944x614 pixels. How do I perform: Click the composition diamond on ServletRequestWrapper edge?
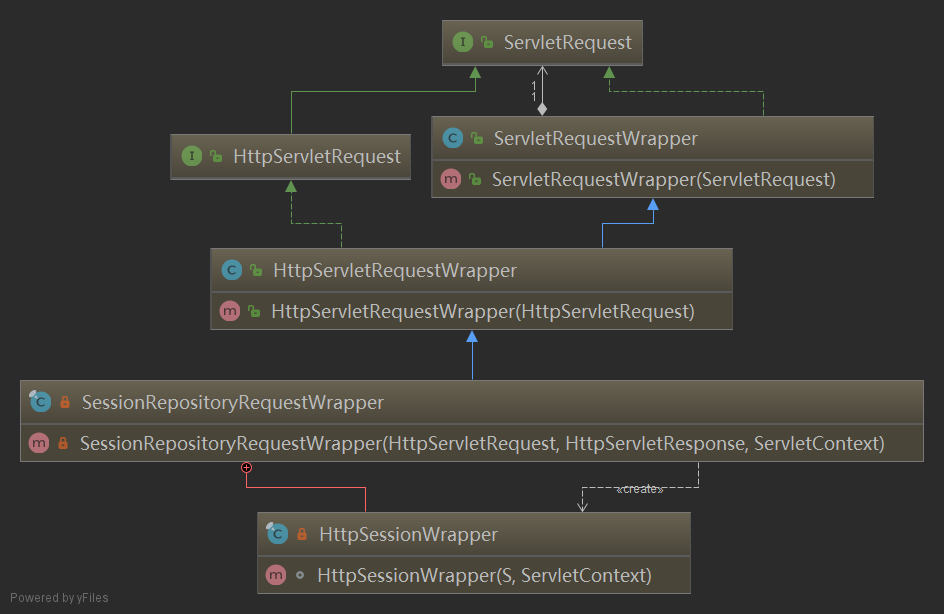click(x=542, y=109)
